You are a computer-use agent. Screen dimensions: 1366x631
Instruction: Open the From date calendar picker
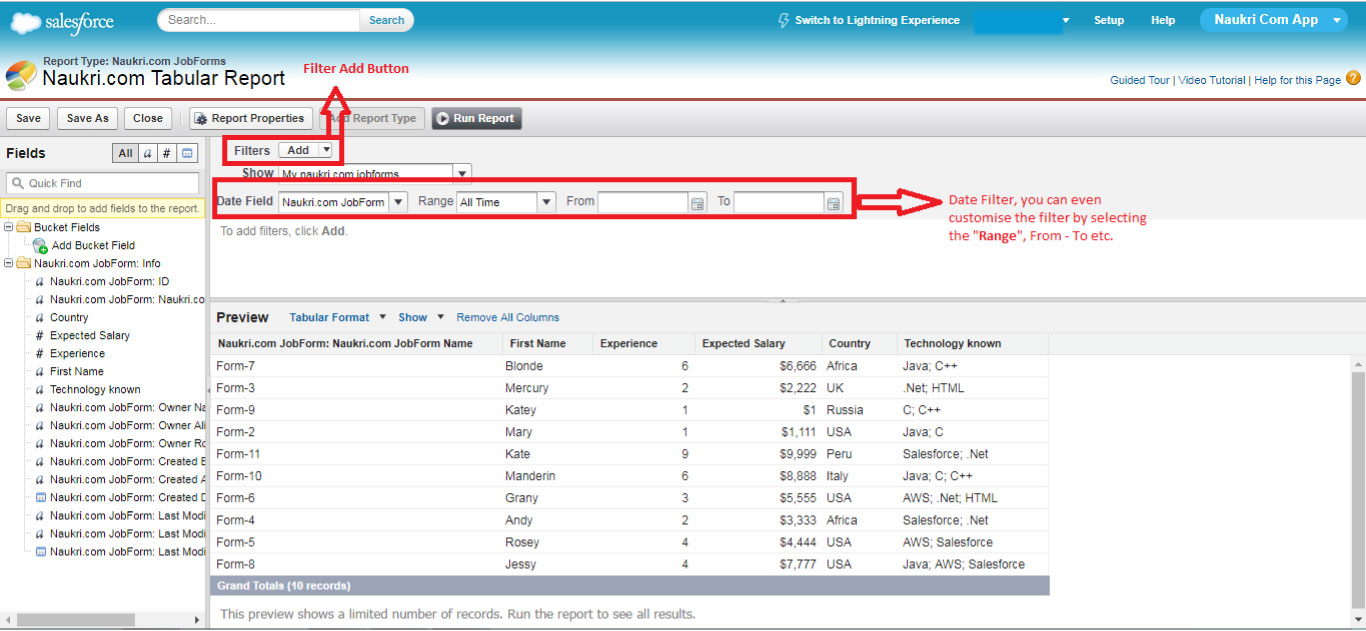697,201
